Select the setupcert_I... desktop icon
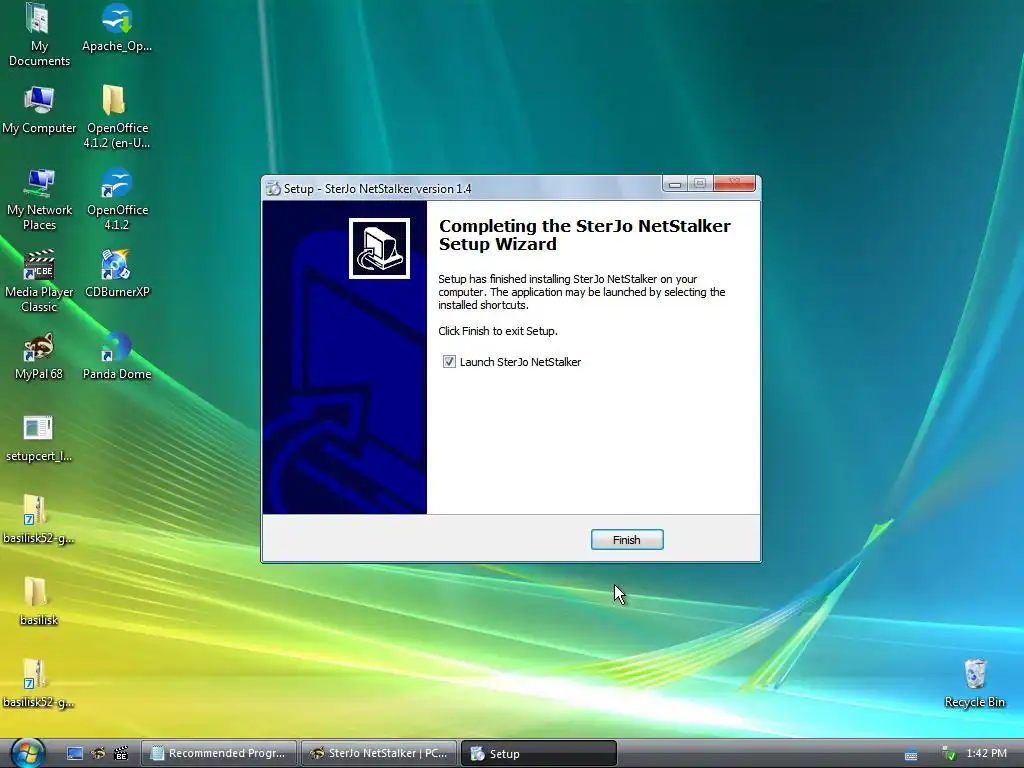1024x768 pixels. point(39,438)
